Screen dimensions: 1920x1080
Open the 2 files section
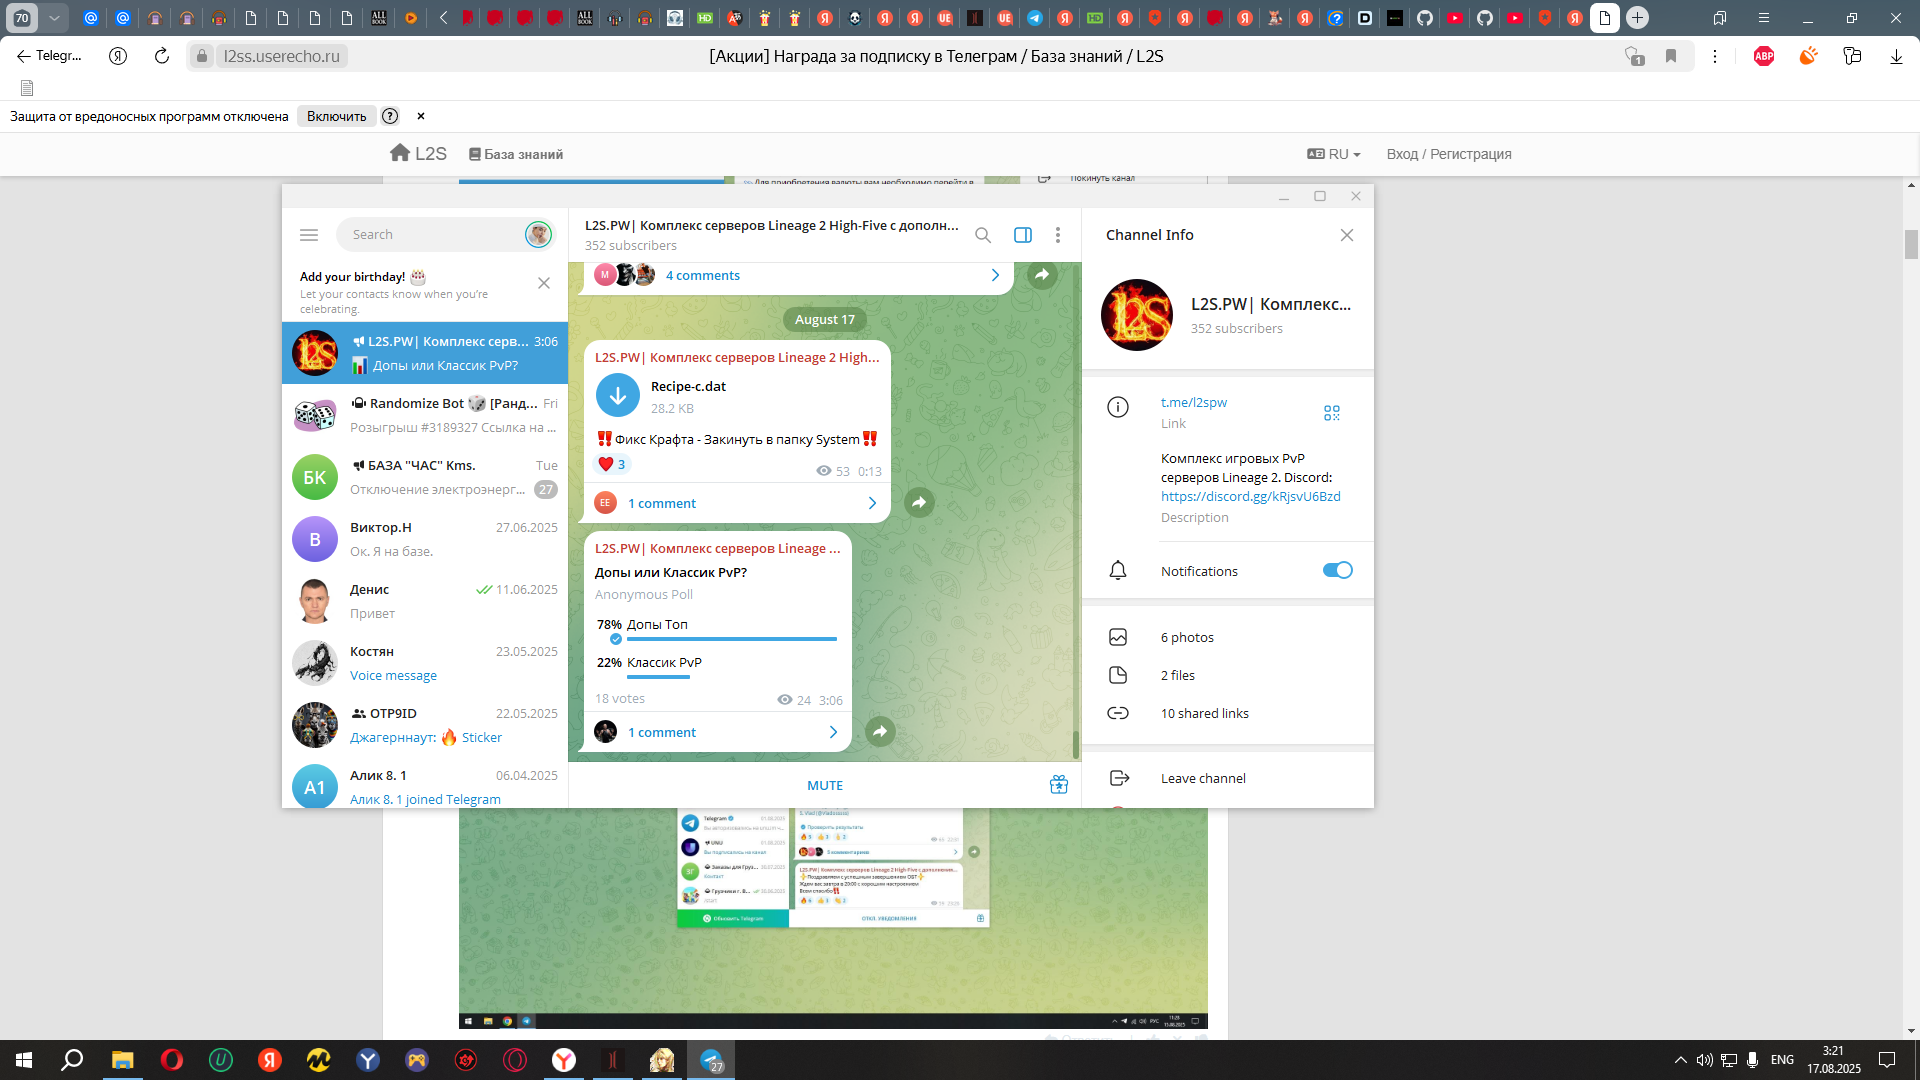[1227, 675]
